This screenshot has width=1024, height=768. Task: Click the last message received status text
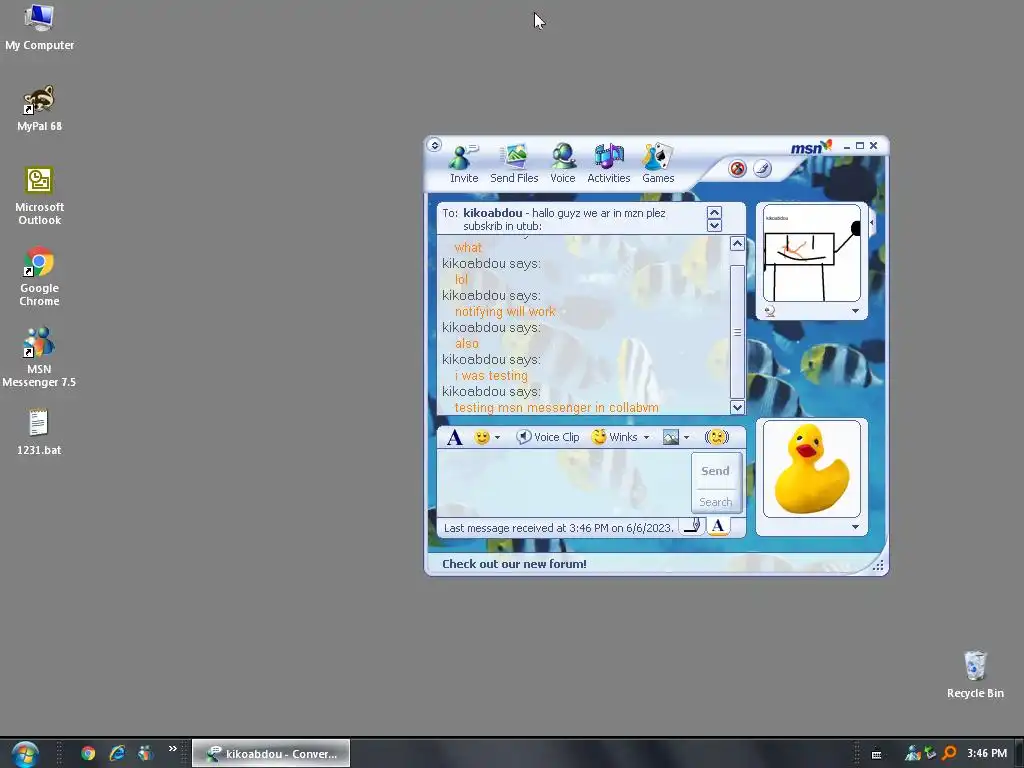pos(558,528)
